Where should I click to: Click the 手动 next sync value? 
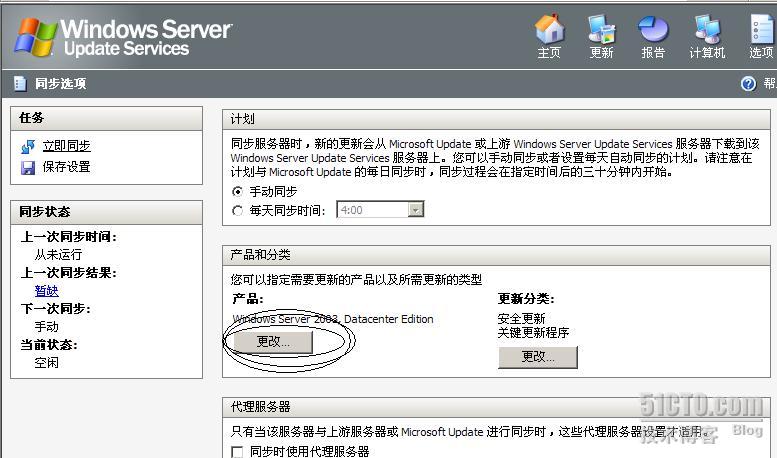[x=47, y=327]
